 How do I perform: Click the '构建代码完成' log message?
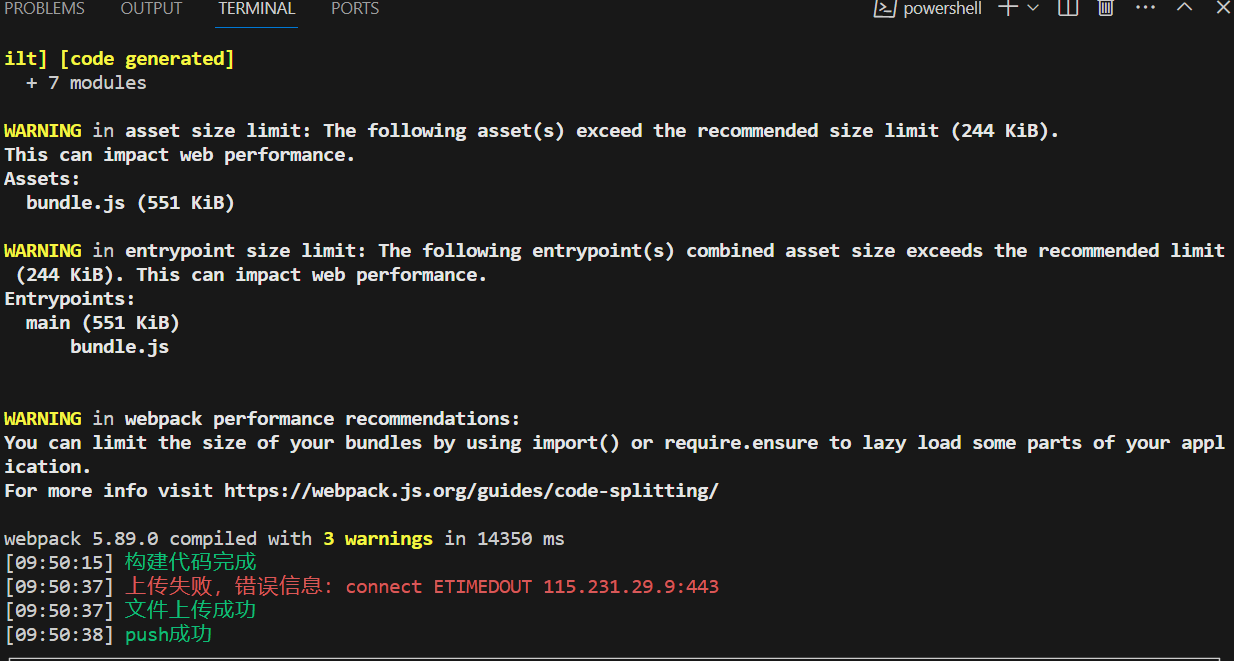190,563
